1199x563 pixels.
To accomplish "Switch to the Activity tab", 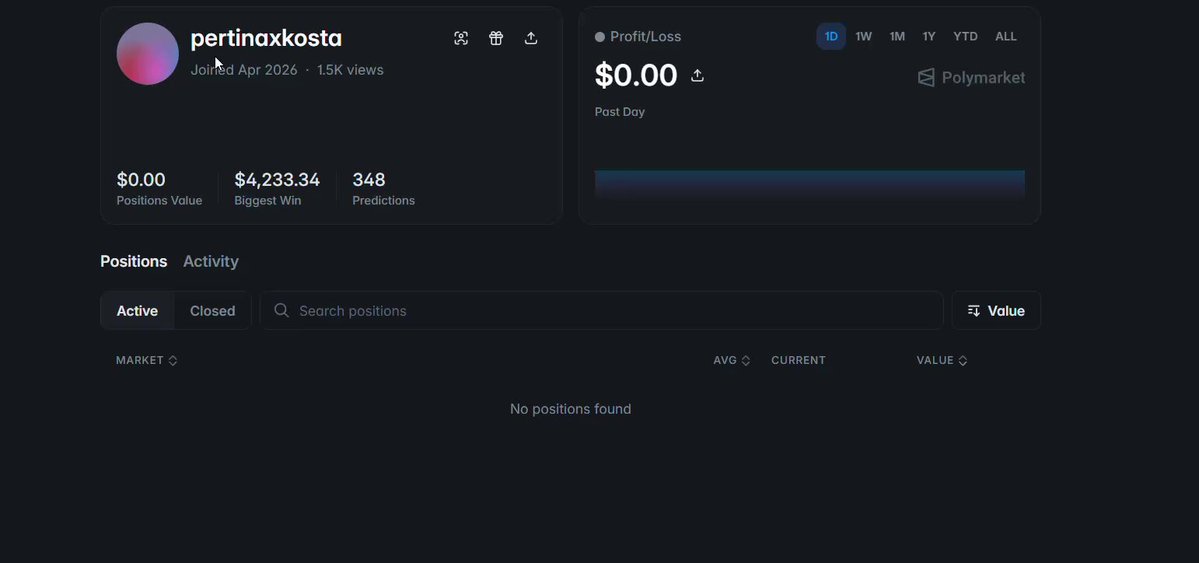I will coord(211,262).
